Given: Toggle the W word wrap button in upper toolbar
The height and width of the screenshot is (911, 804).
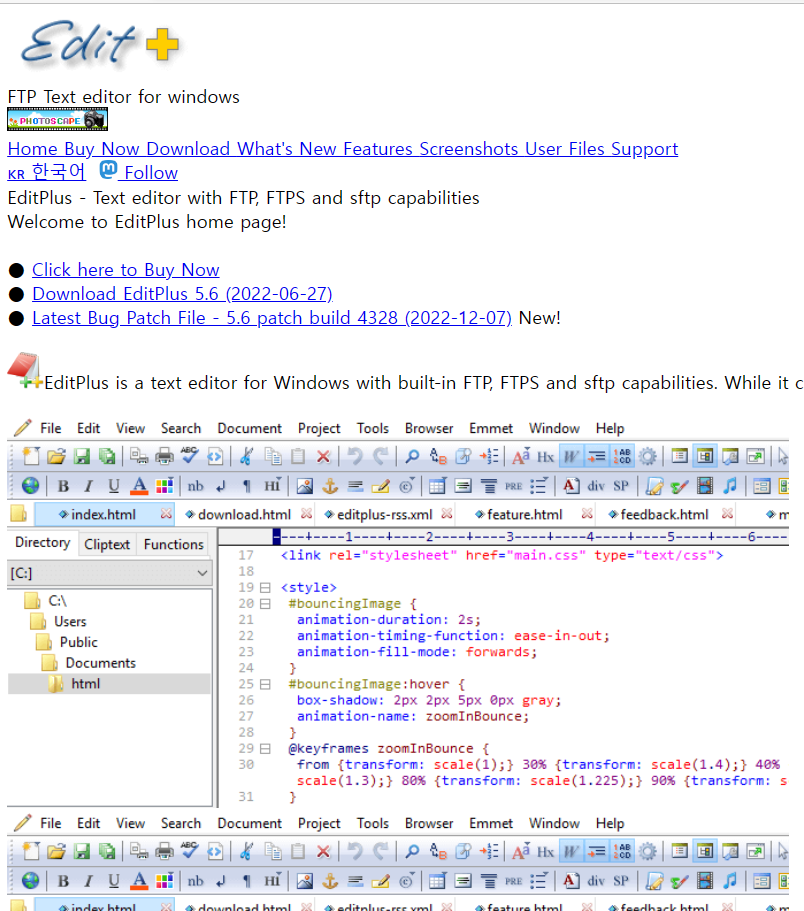Looking at the screenshot, I should point(571,457).
